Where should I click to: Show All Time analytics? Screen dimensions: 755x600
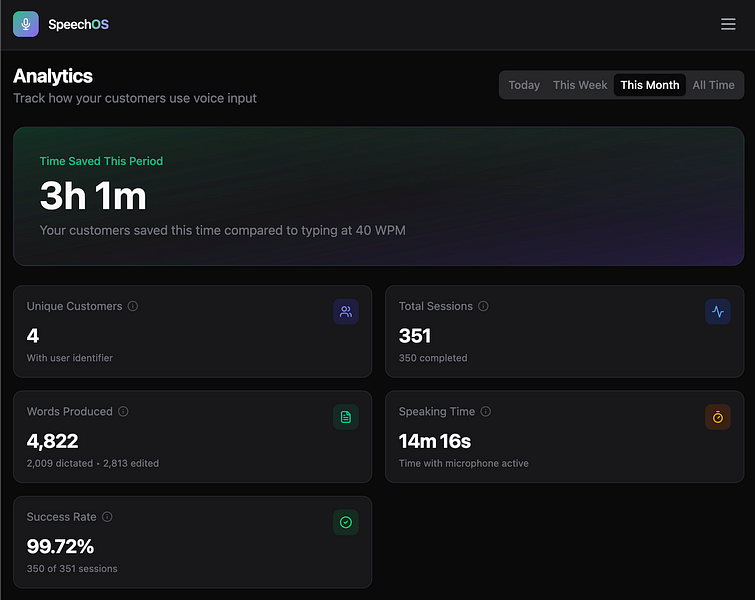[713, 85]
